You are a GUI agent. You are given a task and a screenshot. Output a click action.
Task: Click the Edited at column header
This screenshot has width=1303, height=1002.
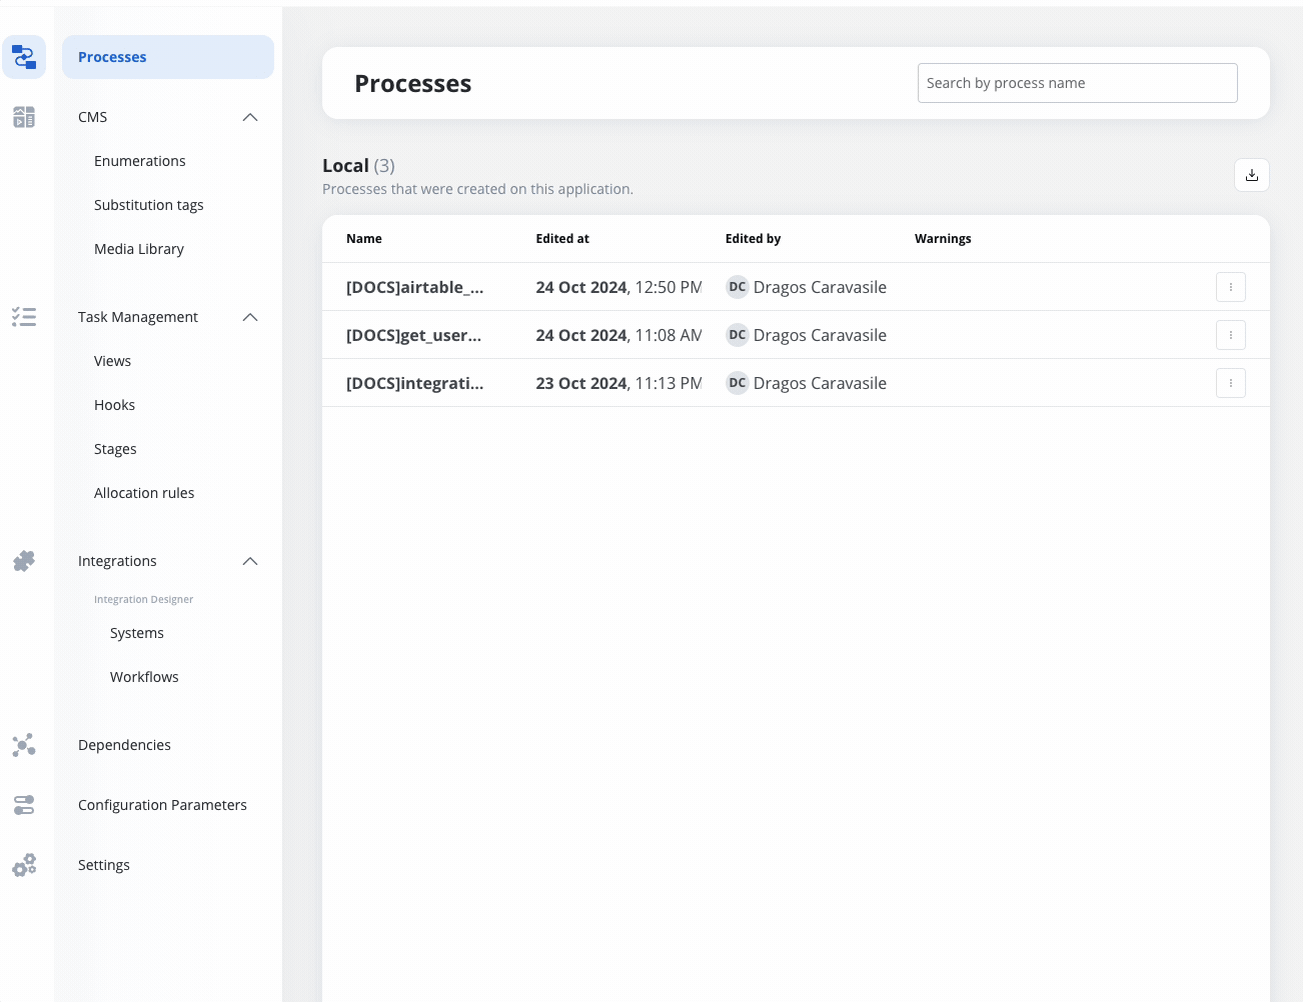coord(563,239)
